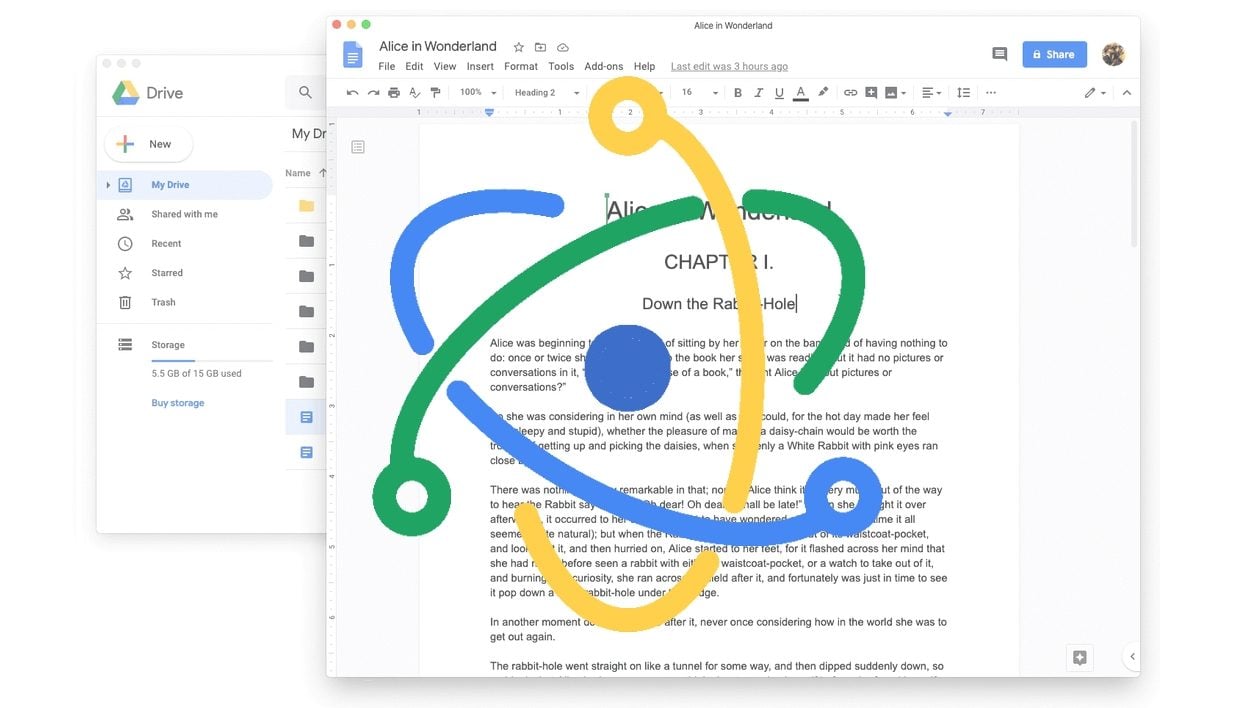Click the CHAPTER I. heading text
The width and height of the screenshot is (1256, 708).
719,262
